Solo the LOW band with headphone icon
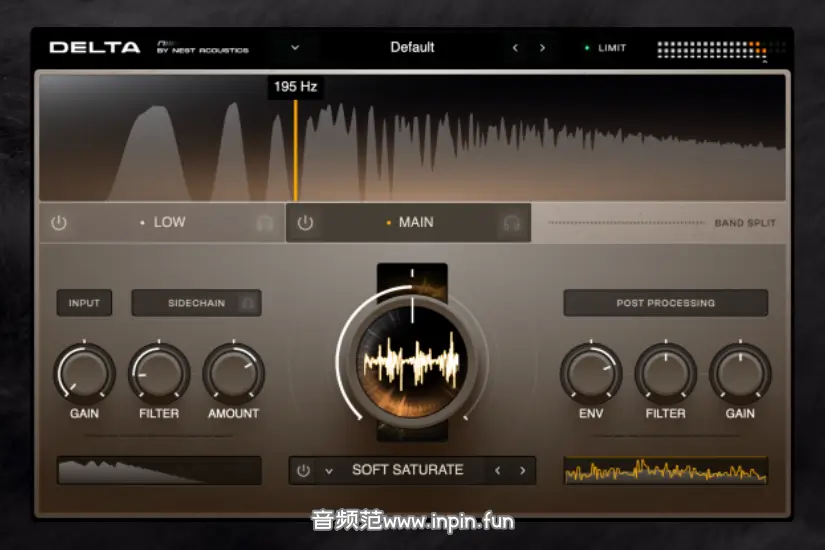Image resolution: width=825 pixels, height=550 pixels. click(265, 223)
